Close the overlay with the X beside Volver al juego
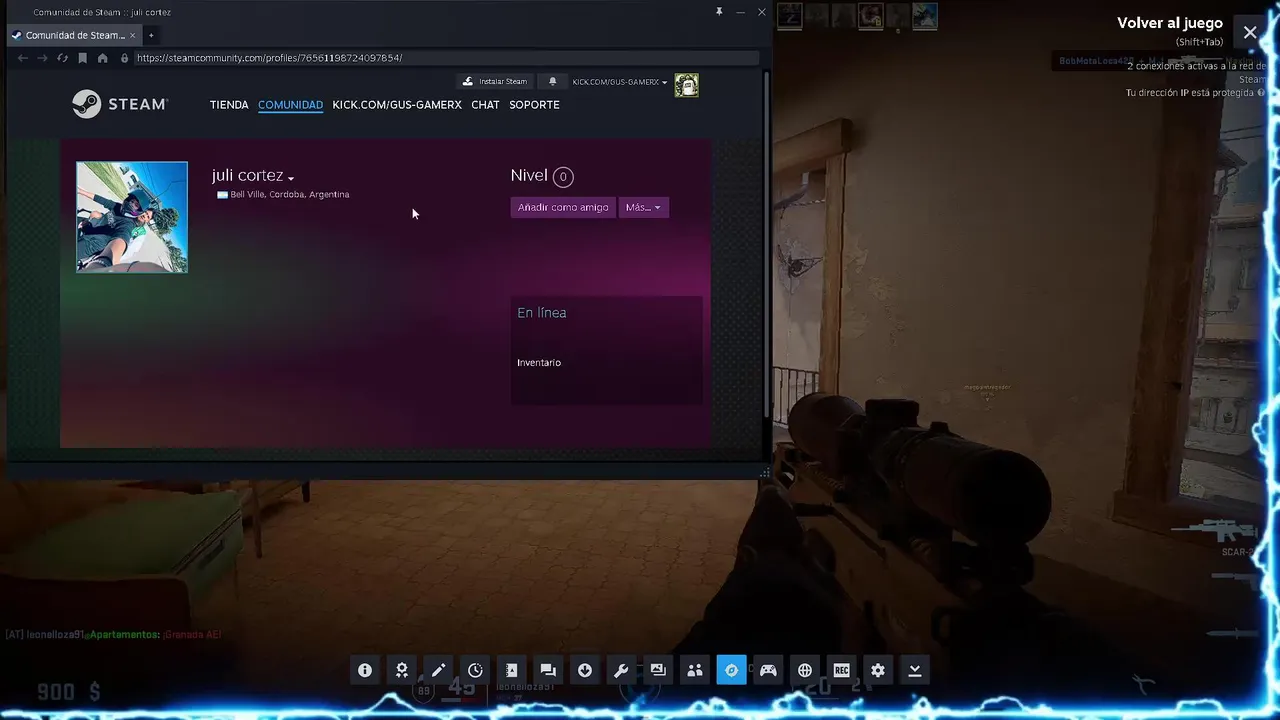Image resolution: width=1280 pixels, height=720 pixels. coord(1250,32)
